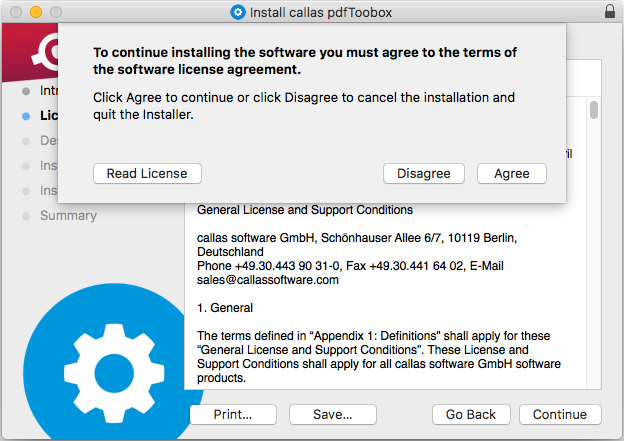624x441 pixels.
Task: Click the large blue gear logo
Action: tap(113, 361)
